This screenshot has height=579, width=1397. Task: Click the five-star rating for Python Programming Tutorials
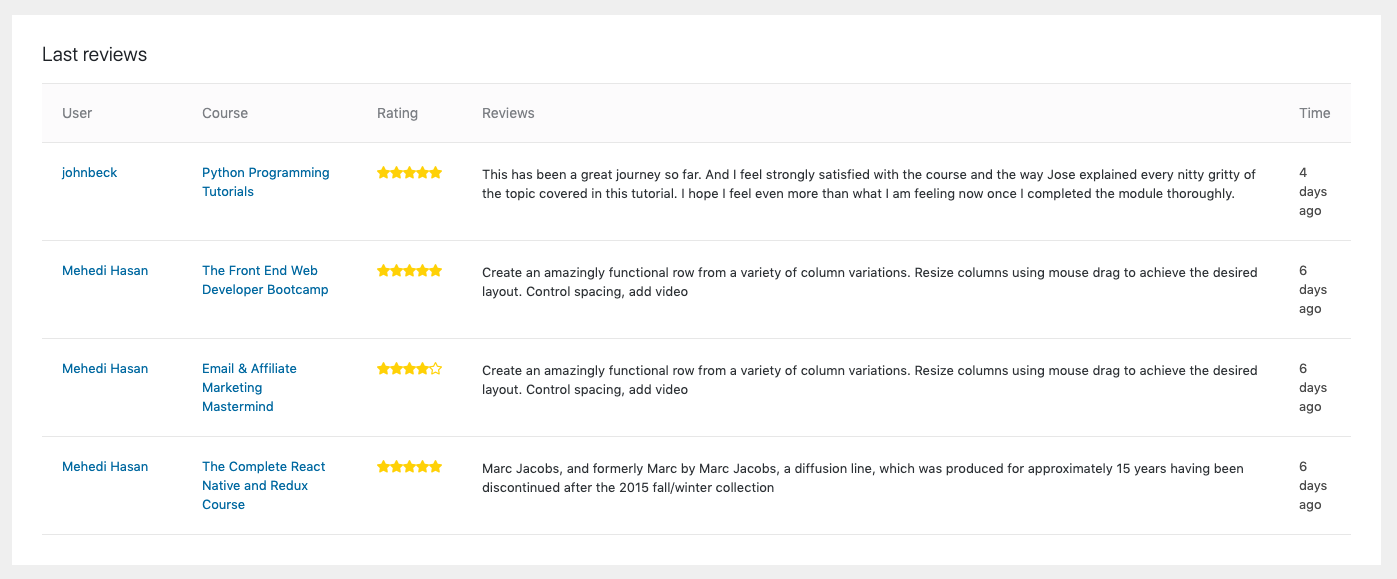(409, 173)
